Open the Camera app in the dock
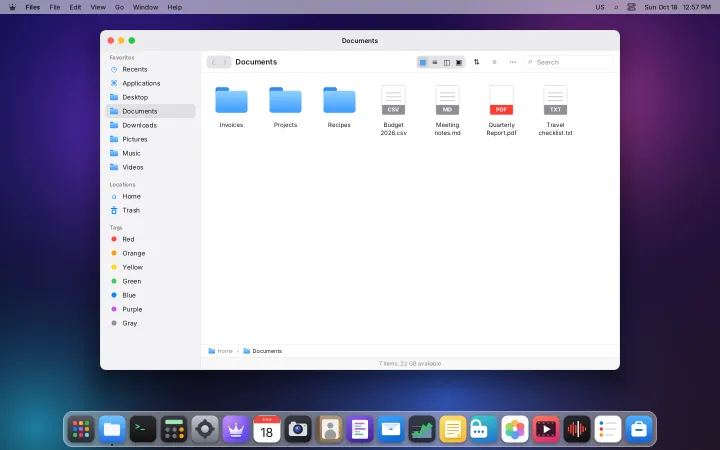 (298, 429)
